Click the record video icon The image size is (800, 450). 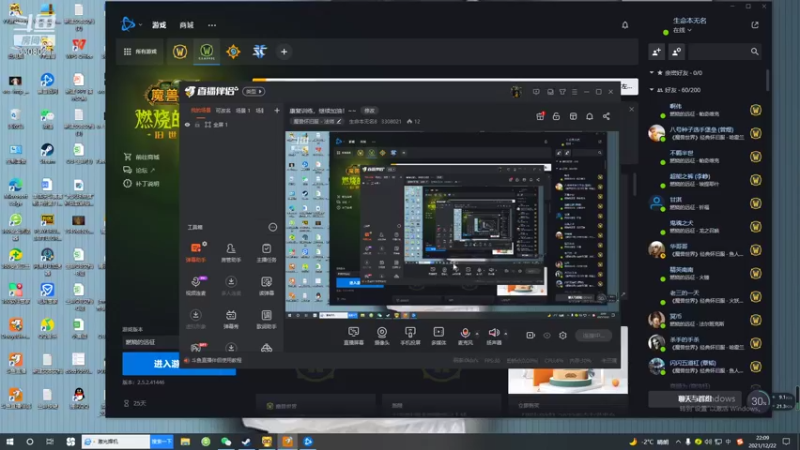pos(530,335)
